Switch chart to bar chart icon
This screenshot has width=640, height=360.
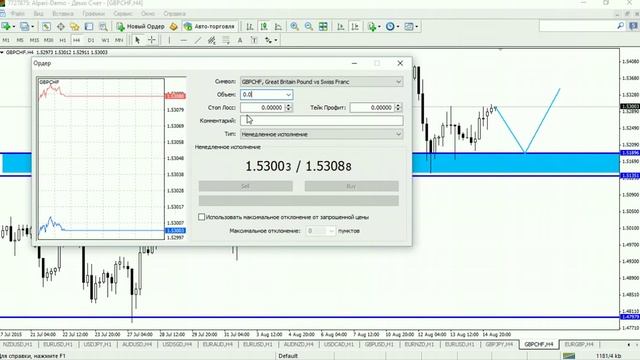pyautogui.click(x=250, y=27)
